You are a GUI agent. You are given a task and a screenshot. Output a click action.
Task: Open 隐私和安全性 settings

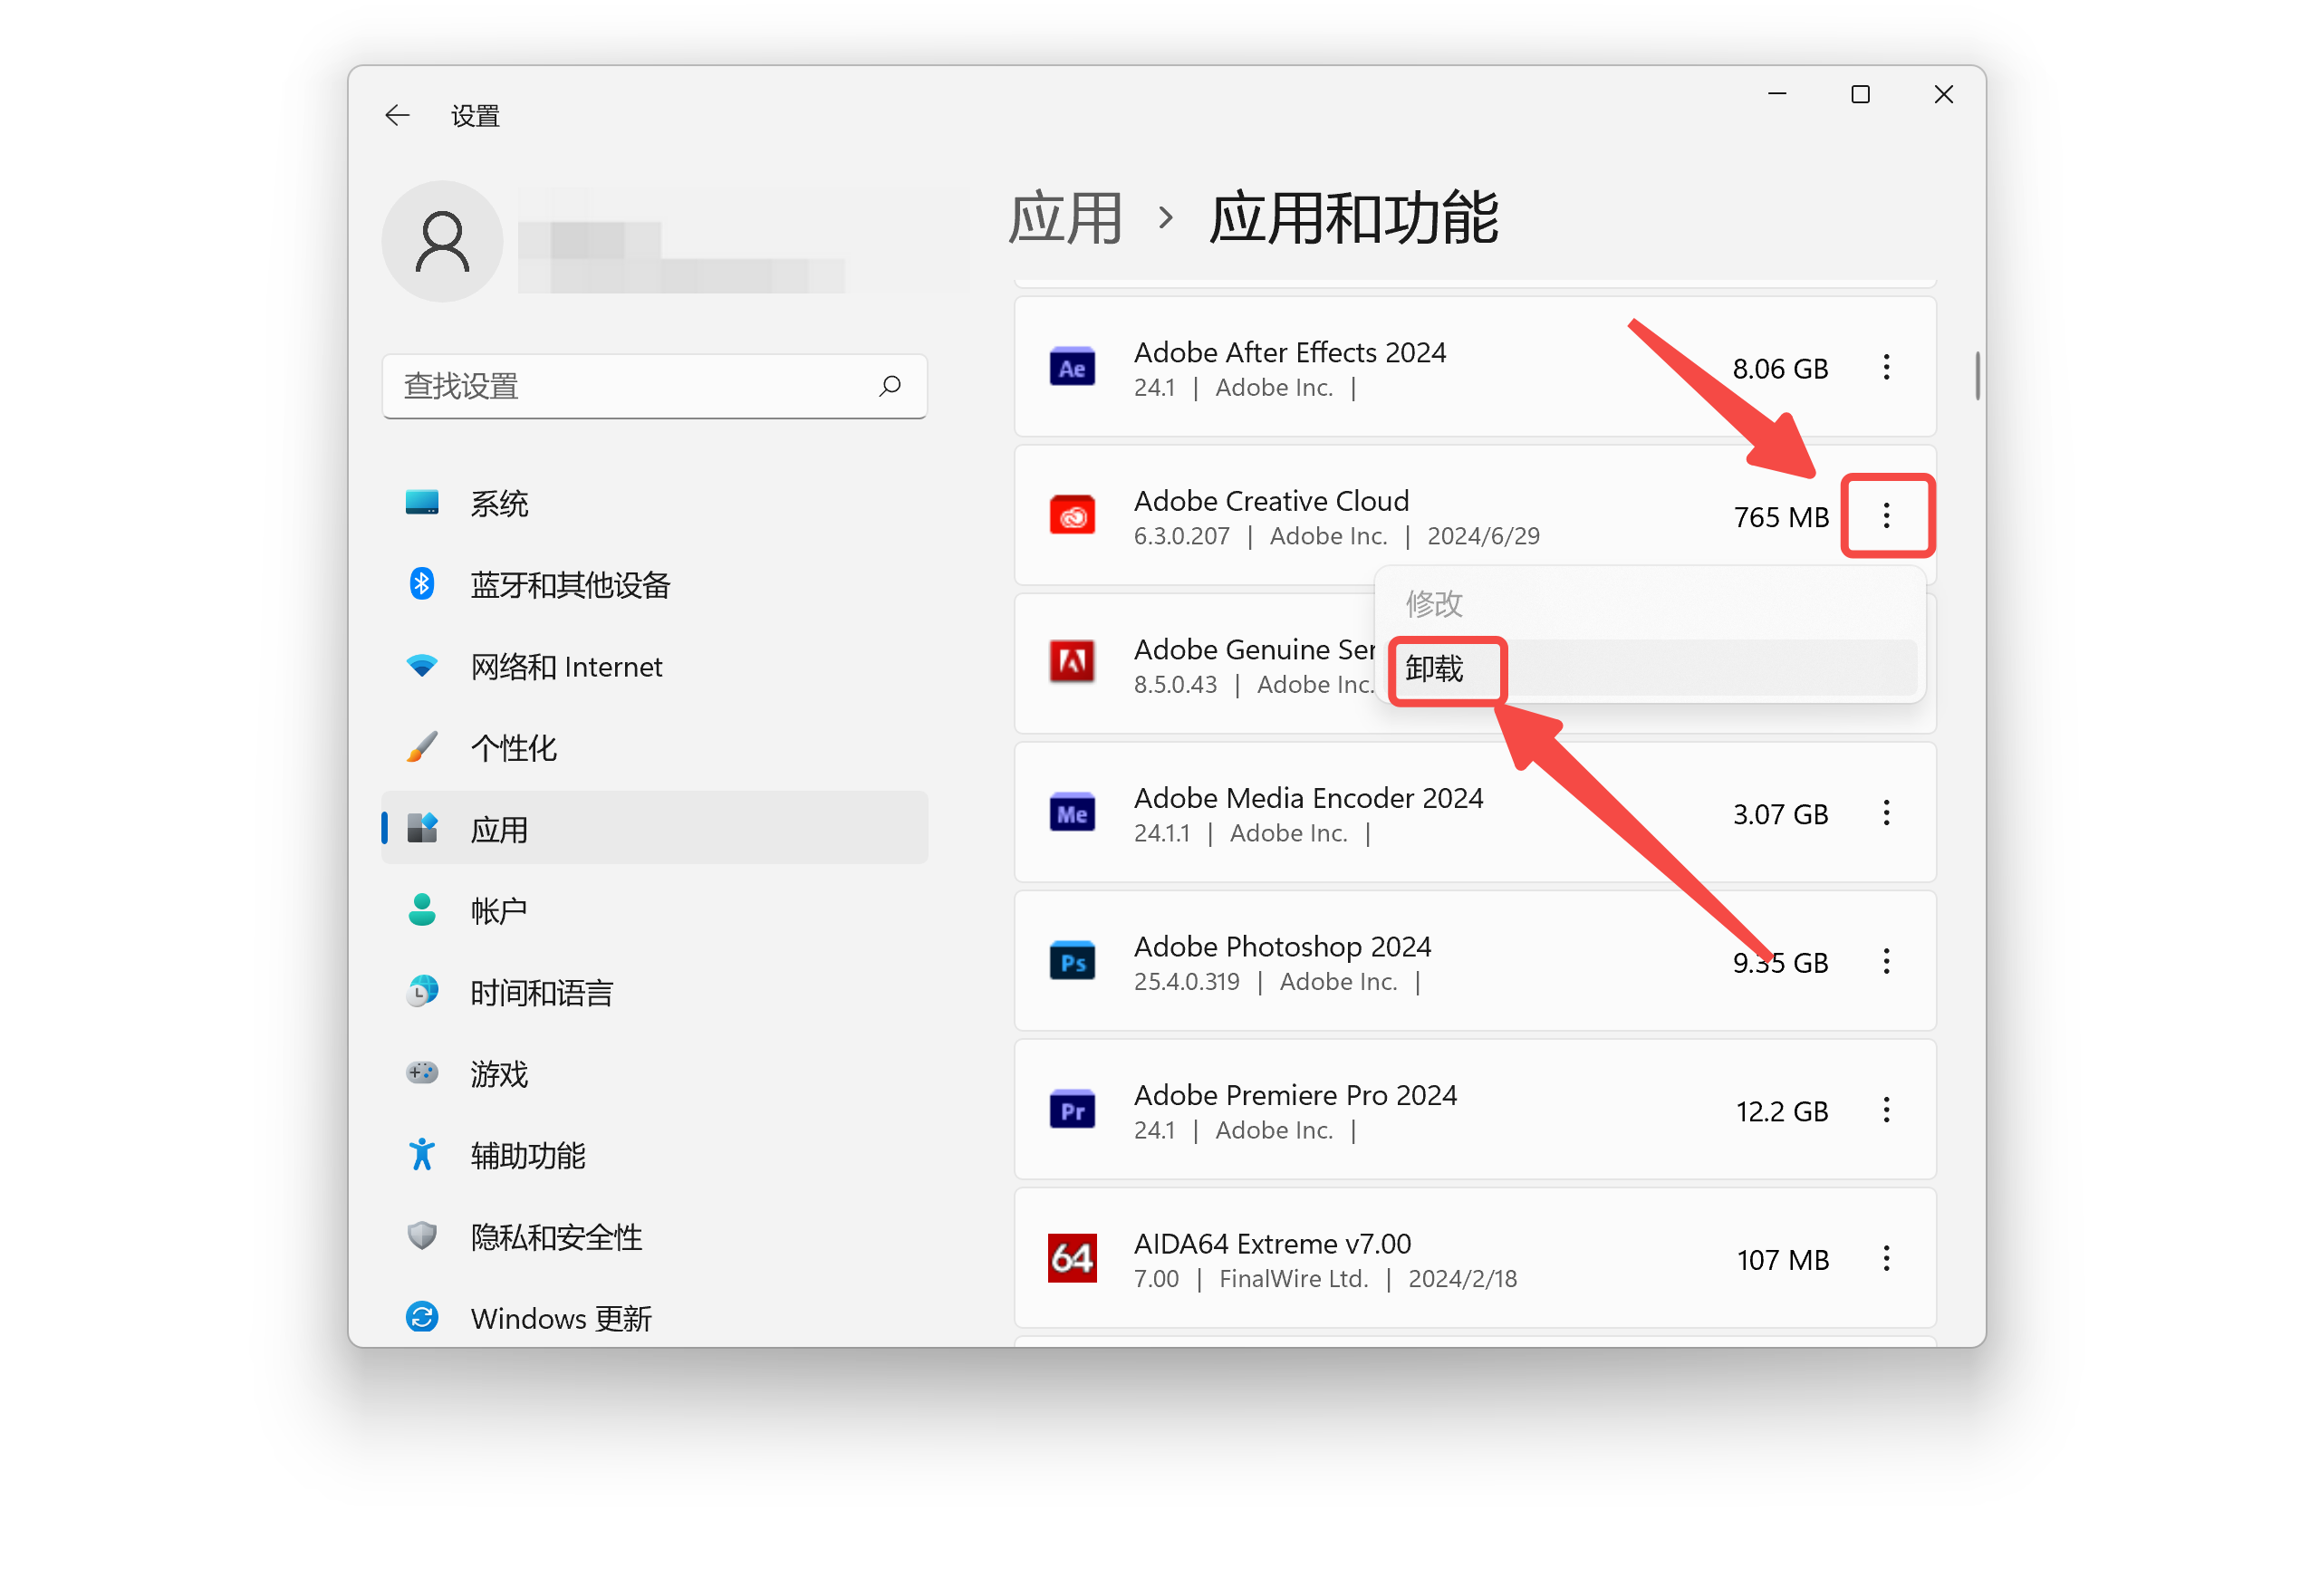pos(654,1237)
